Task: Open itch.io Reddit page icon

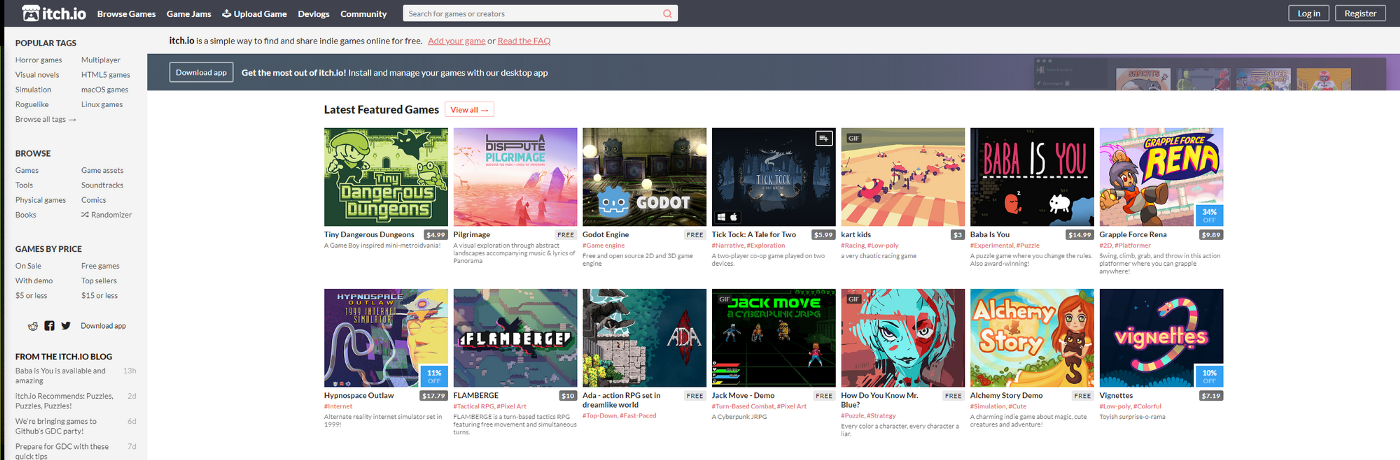Action: [33, 326]
